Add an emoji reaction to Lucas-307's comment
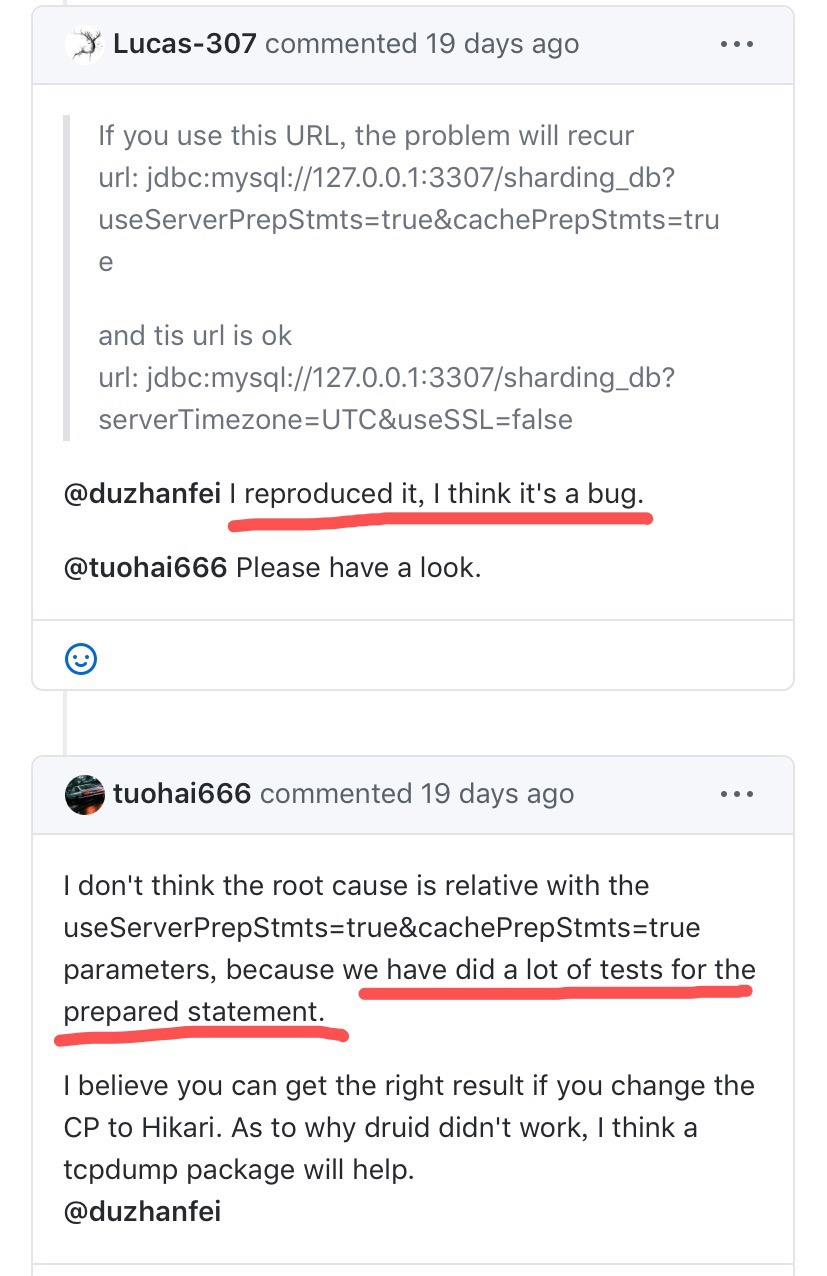The width and height of the screenshot is (827, 1276). pos(81,658)
